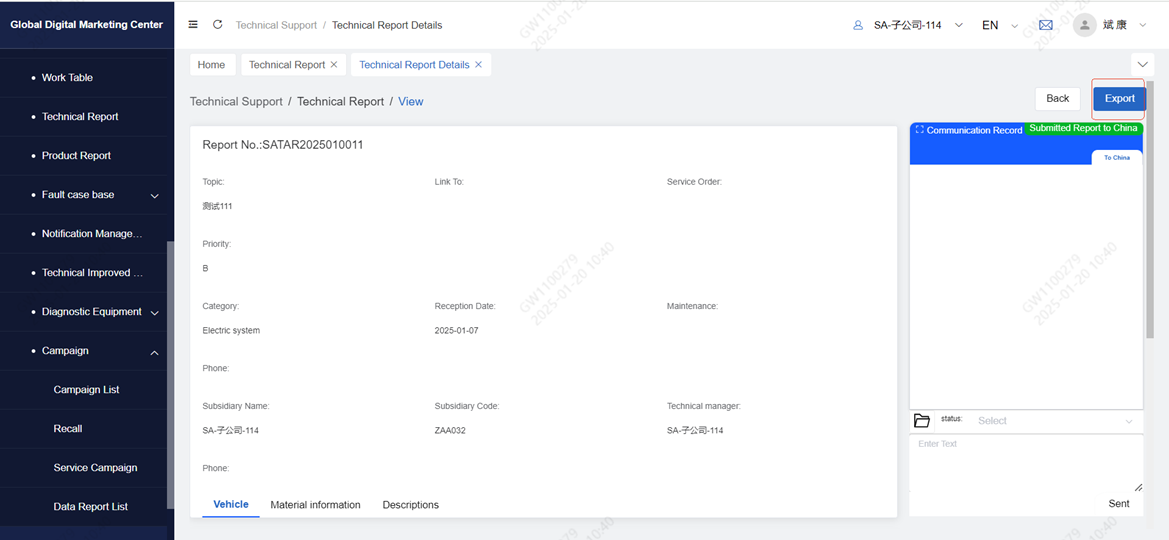The width and height of the screenshot is (1169, 540).
Task: Click the folder attachment icon
Action: (922, 421)
